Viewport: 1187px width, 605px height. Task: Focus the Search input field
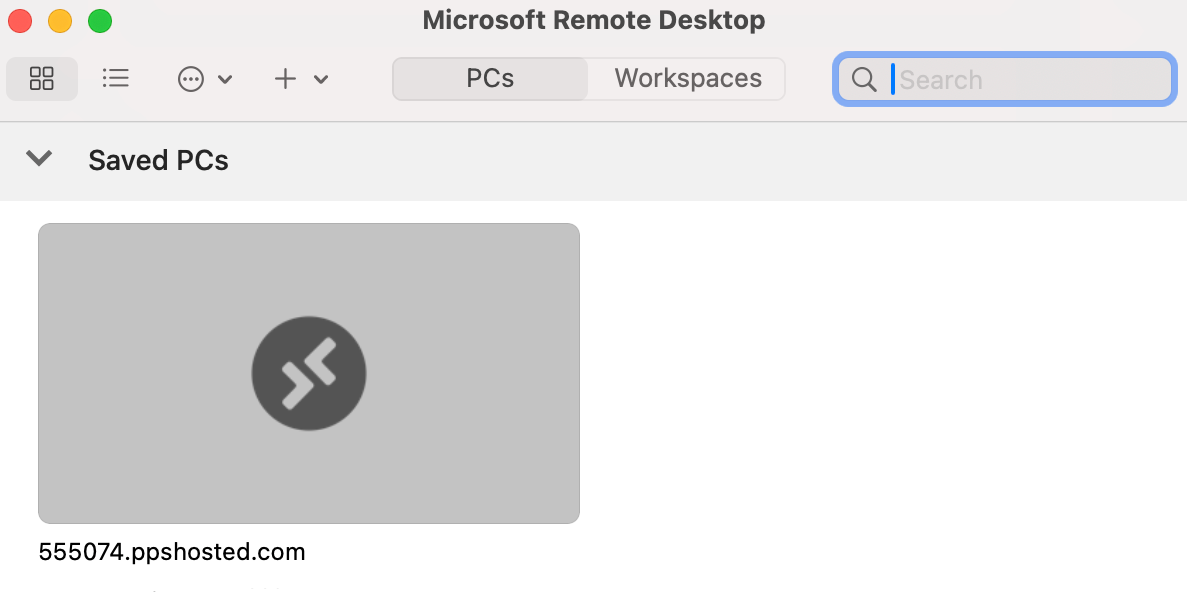(1005, 80)
